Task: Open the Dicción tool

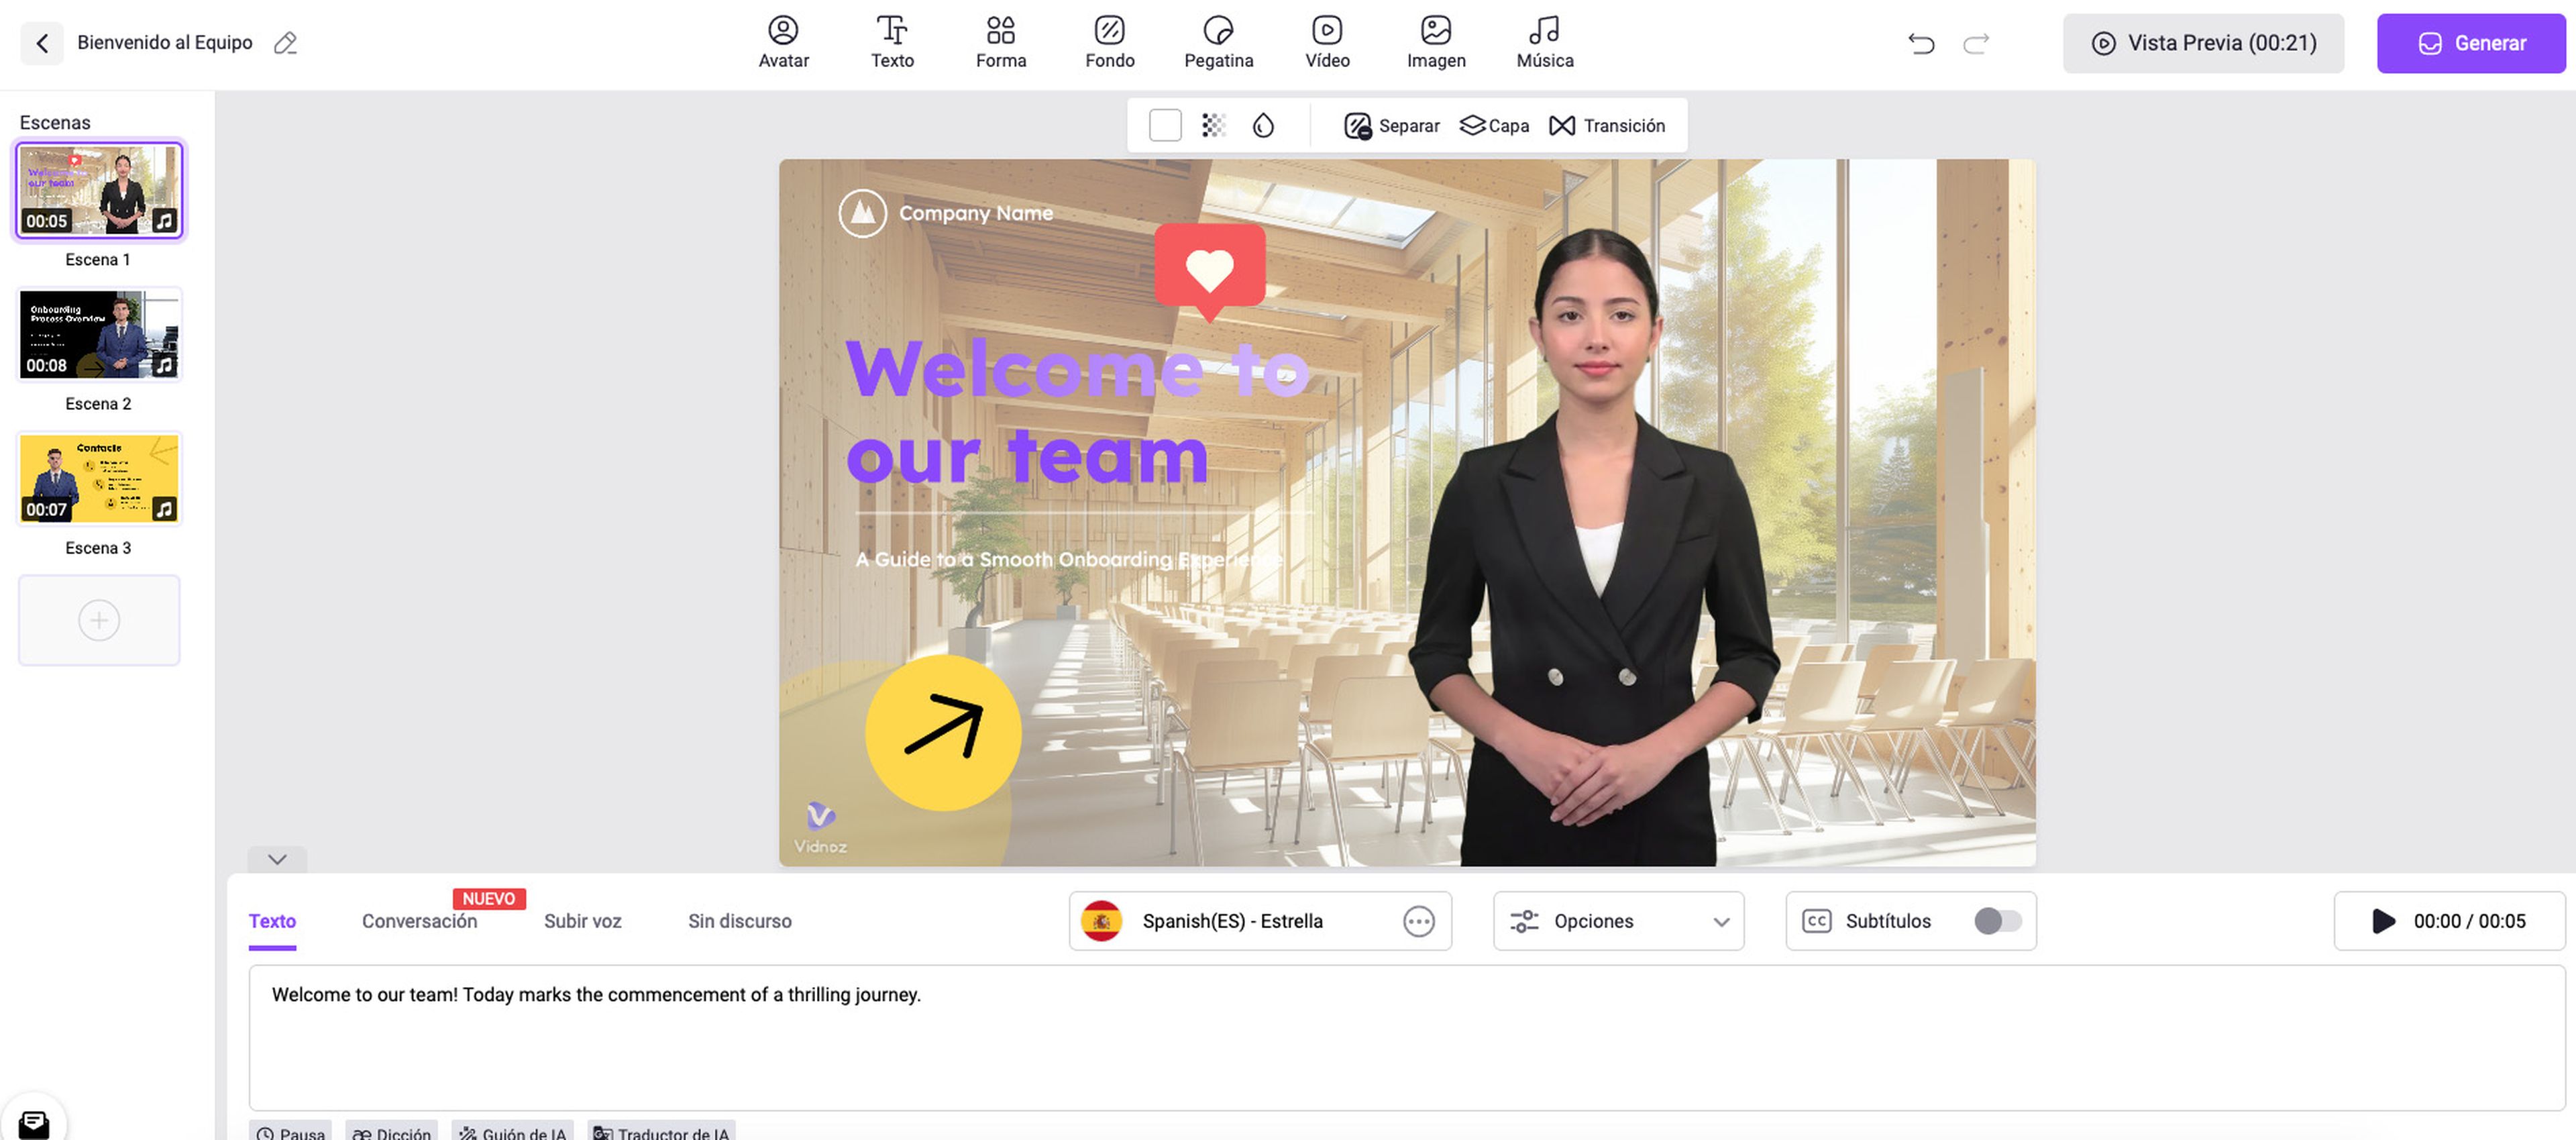Action: (391, 1132)
